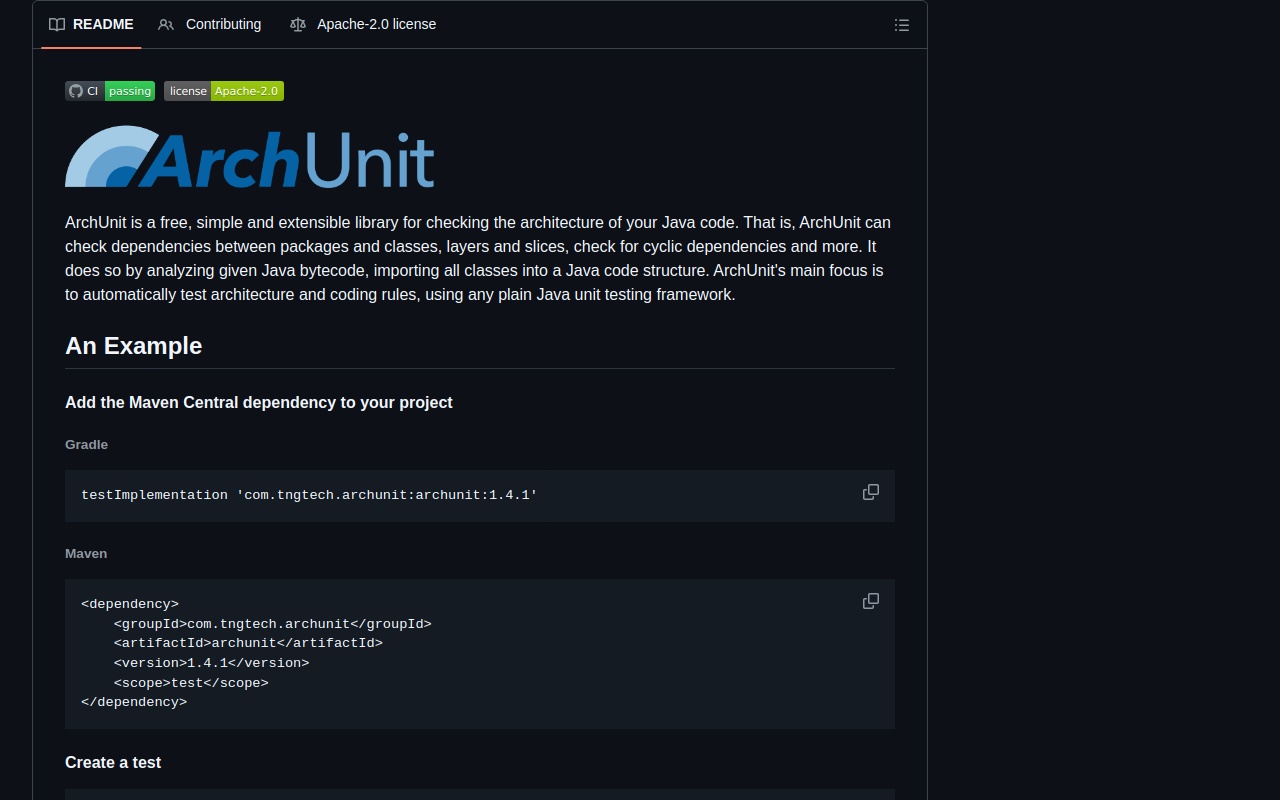This screenshot has width=1280, height=800.
Task: Click the people icon beside Contributing
Action: click(166, 24)
